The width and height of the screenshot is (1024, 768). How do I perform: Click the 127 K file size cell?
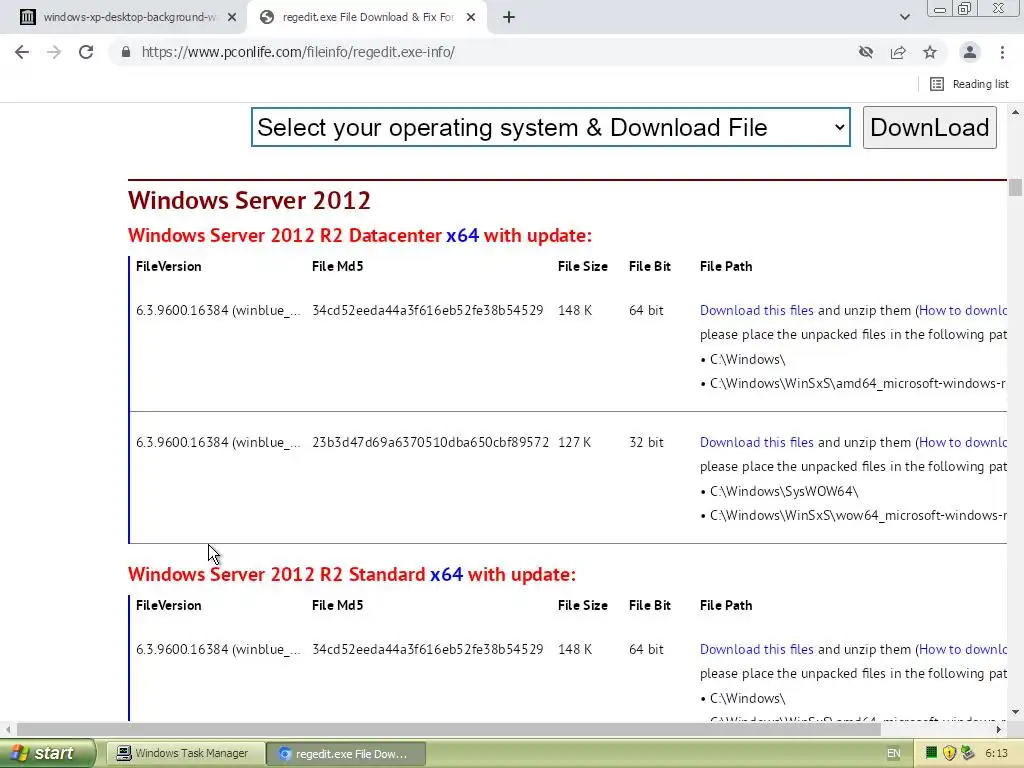[574, 442]
